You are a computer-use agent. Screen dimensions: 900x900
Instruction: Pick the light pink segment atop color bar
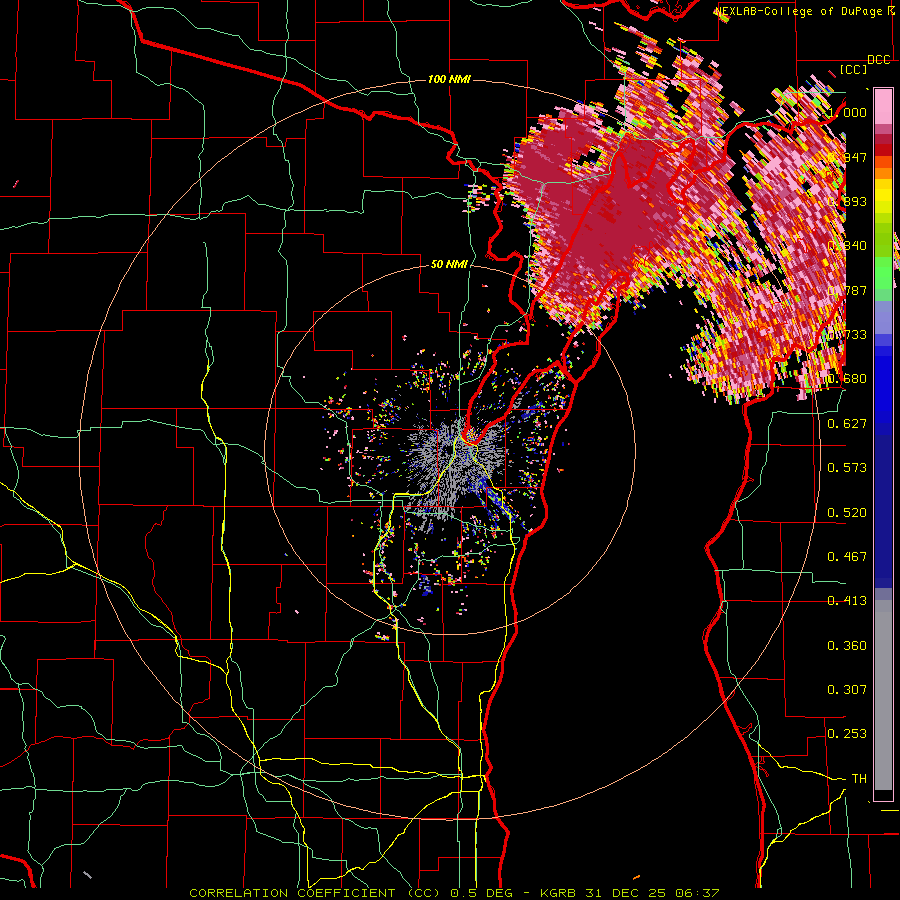[883, 106]
